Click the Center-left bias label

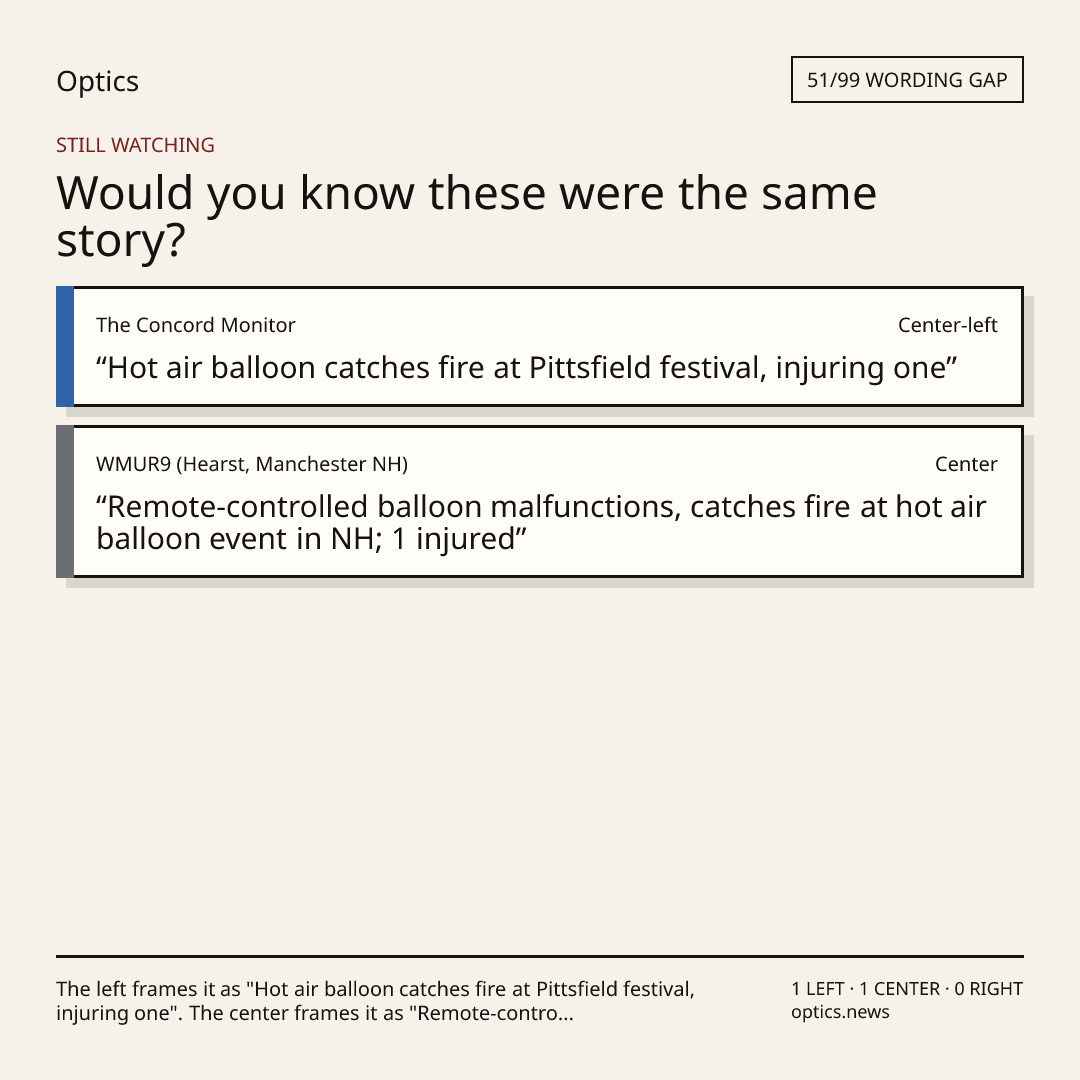click(947, 325)
